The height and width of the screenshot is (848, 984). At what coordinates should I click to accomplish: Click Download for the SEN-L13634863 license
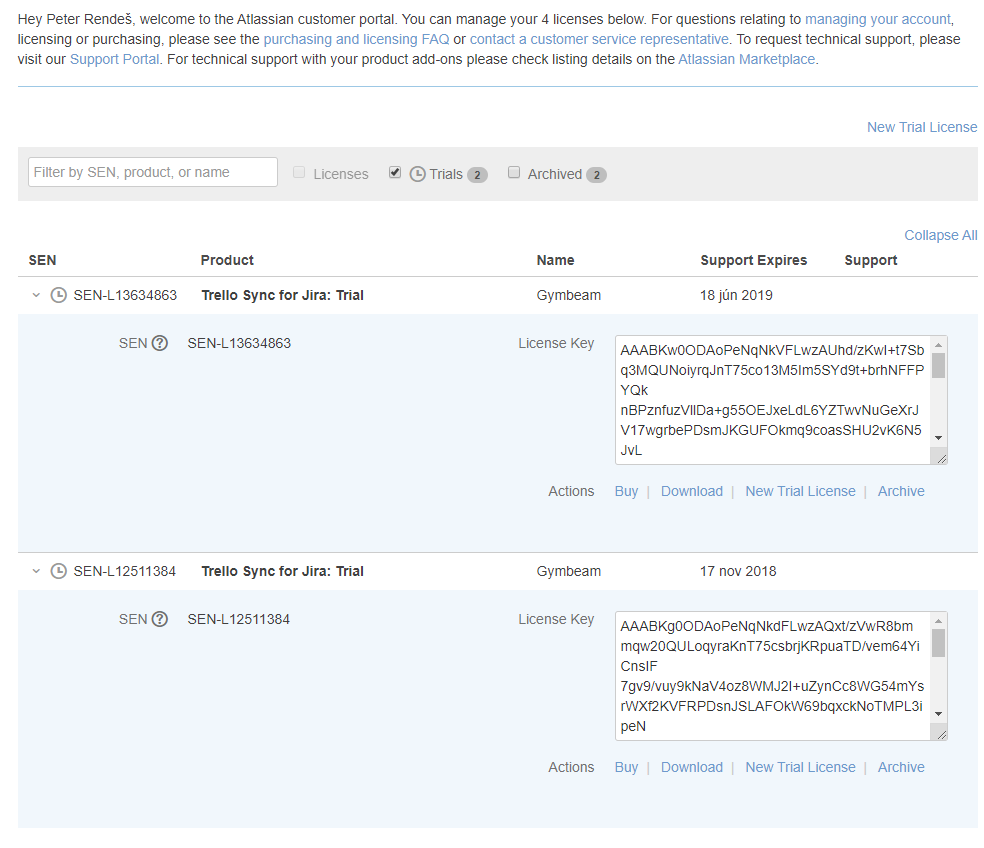point(692,491)
